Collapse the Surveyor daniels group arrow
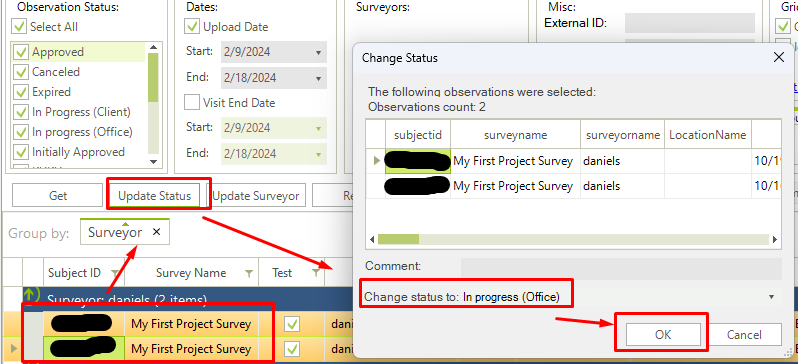 pos(30,296)
